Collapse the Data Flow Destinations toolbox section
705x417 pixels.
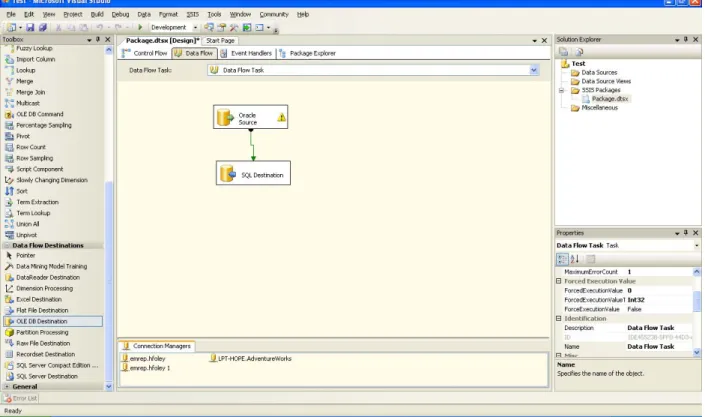[7, 246]
